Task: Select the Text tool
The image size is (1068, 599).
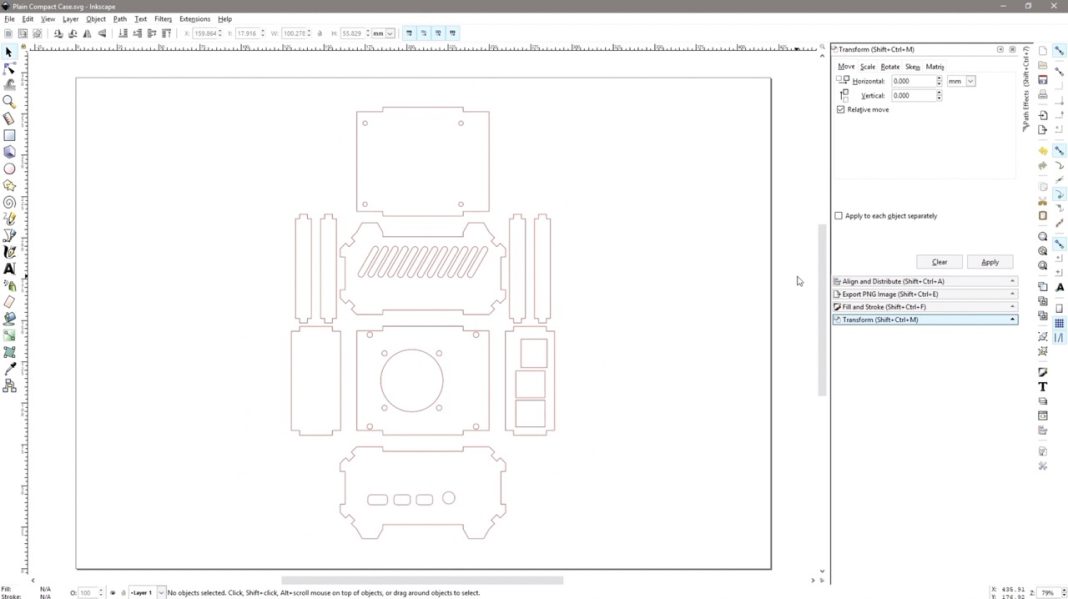Action: click(8, 269)
